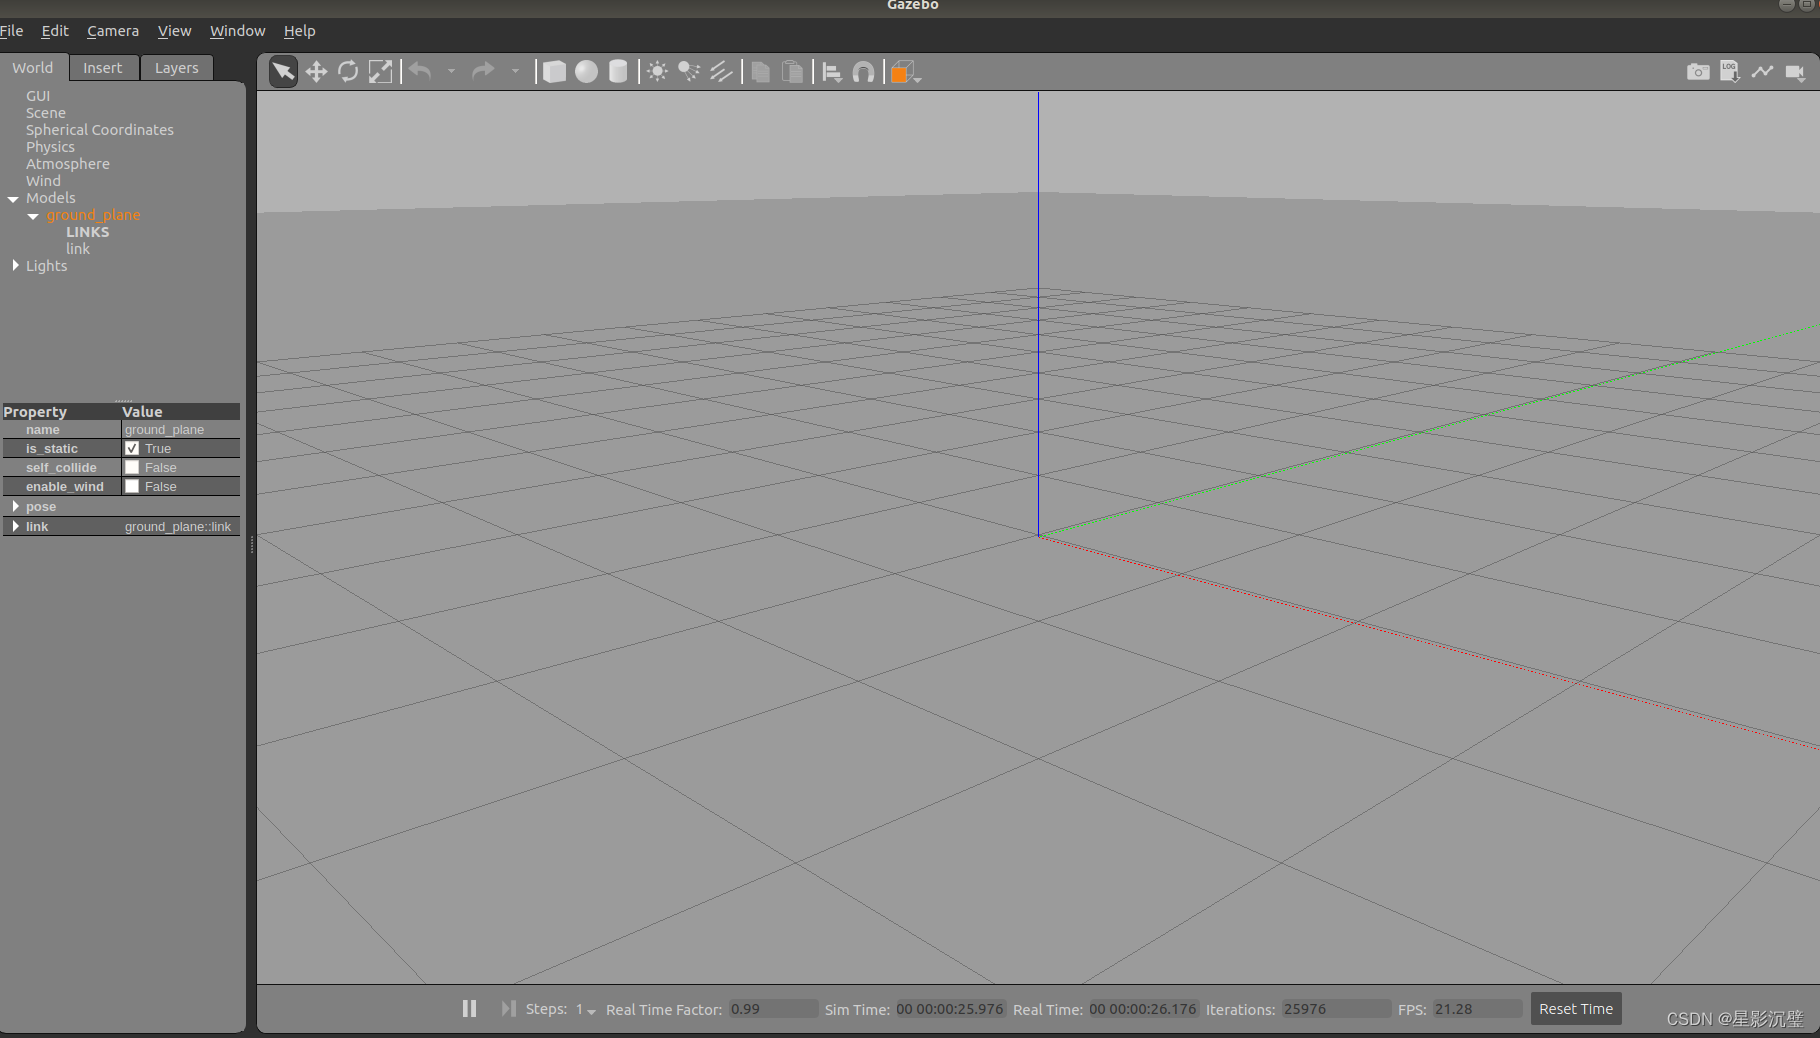The image size is (1820, 1038).
Task: Click the Iterations value 25976
Action: coord(1335,1009)
